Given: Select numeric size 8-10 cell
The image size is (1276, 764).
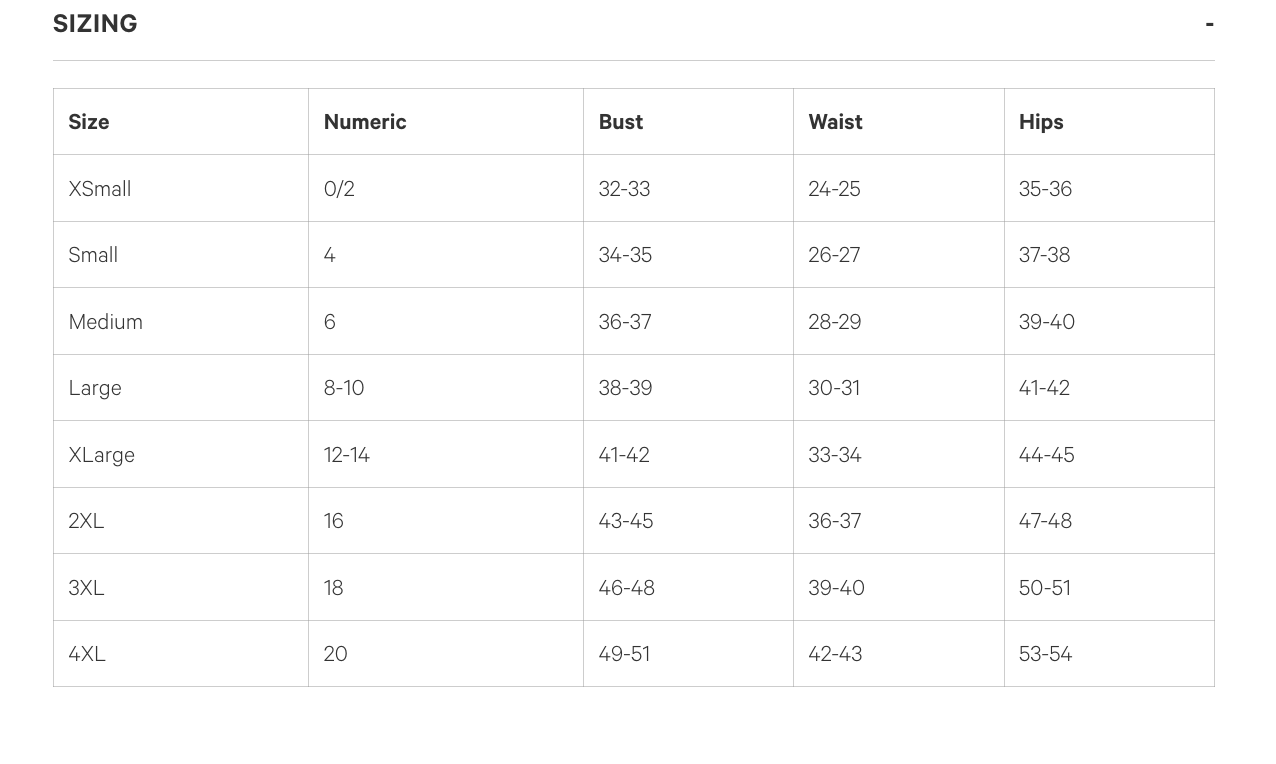Looking at the screenshot, I should (344, 388).
